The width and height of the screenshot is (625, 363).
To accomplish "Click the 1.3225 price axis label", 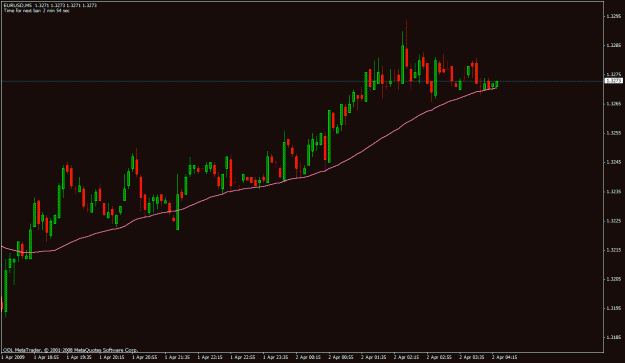I will pos(613,220).
